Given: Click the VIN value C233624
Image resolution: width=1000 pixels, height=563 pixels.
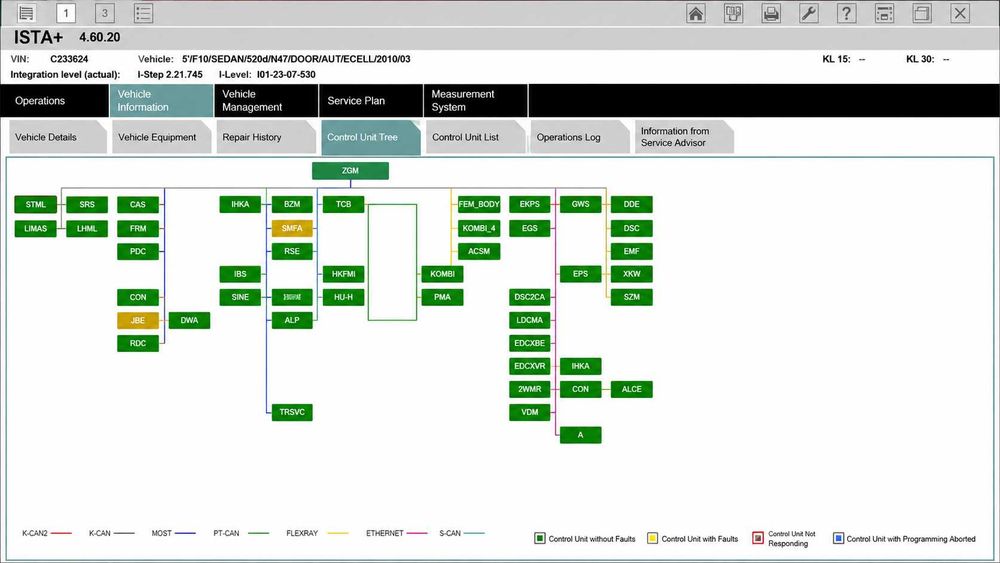Looking at the screenshot, I should click(x=69, y=59).
